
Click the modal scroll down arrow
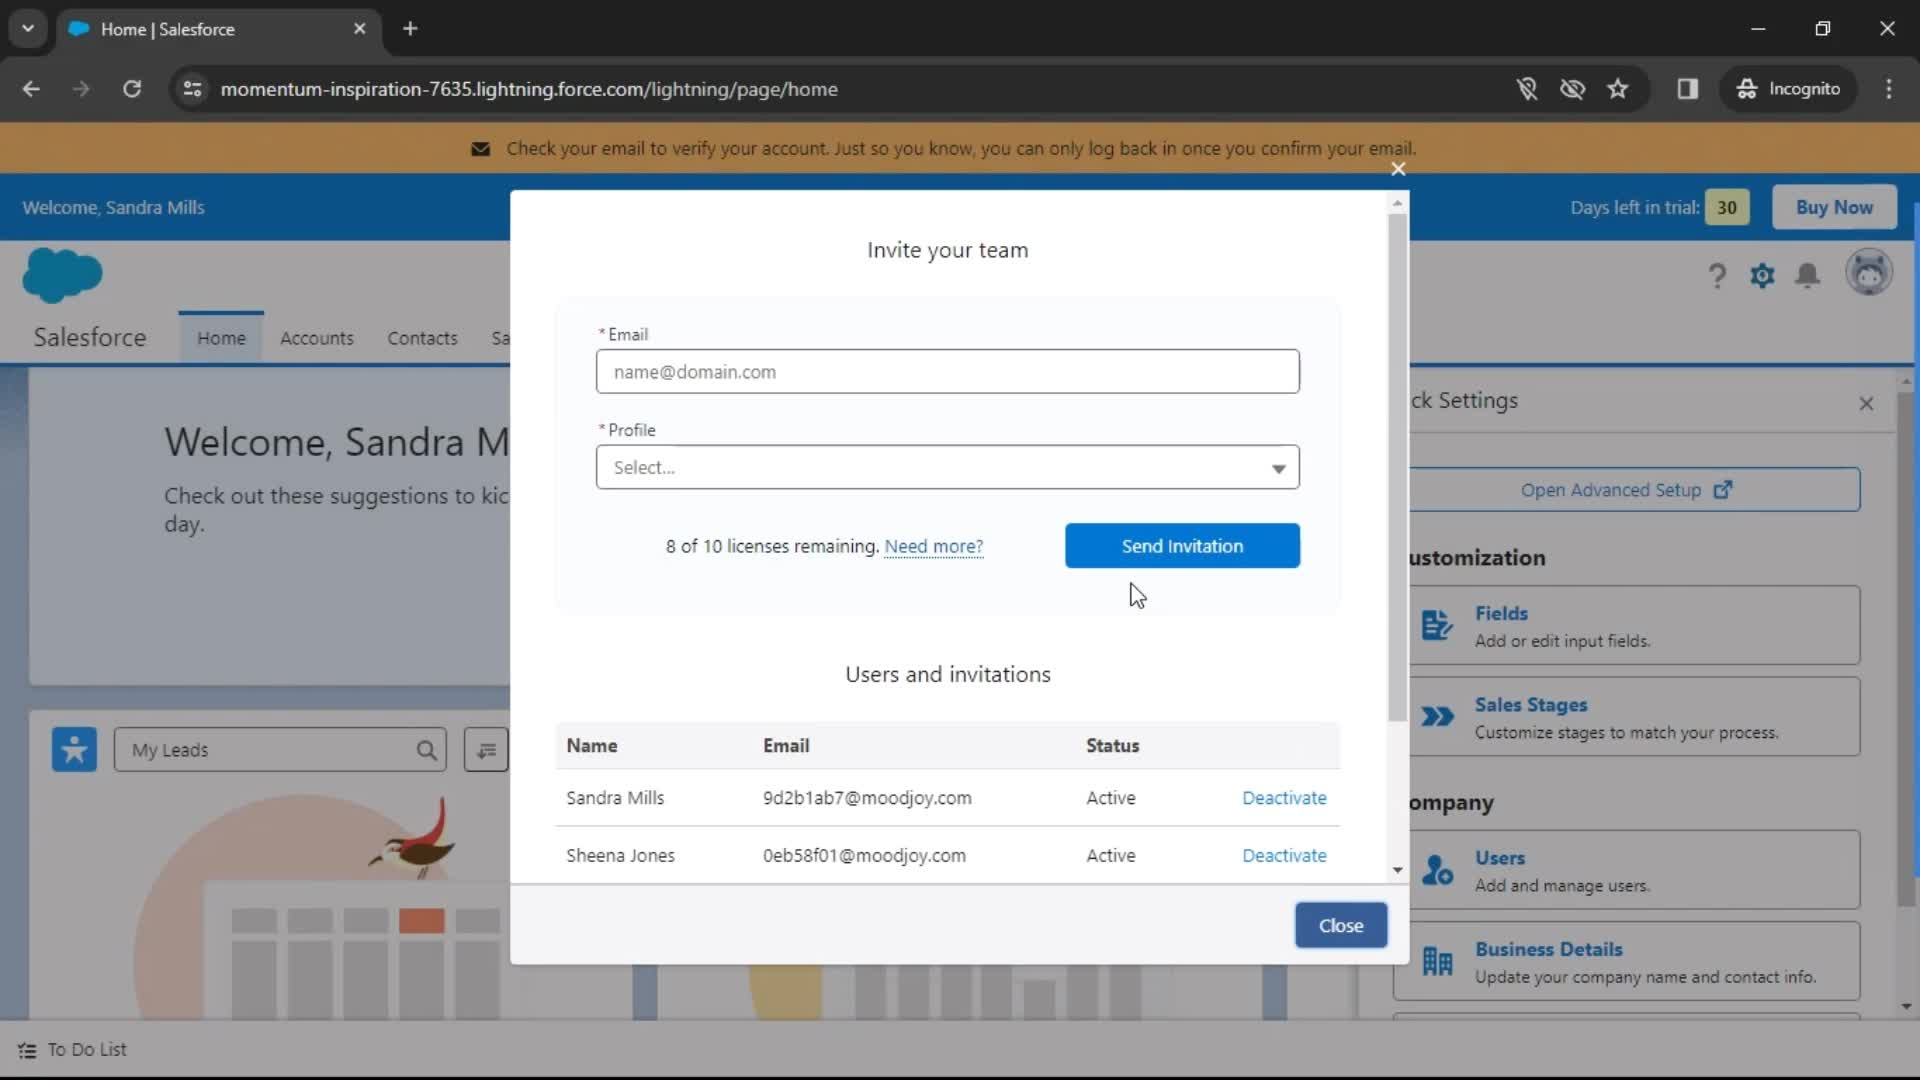pos(1397,870)
